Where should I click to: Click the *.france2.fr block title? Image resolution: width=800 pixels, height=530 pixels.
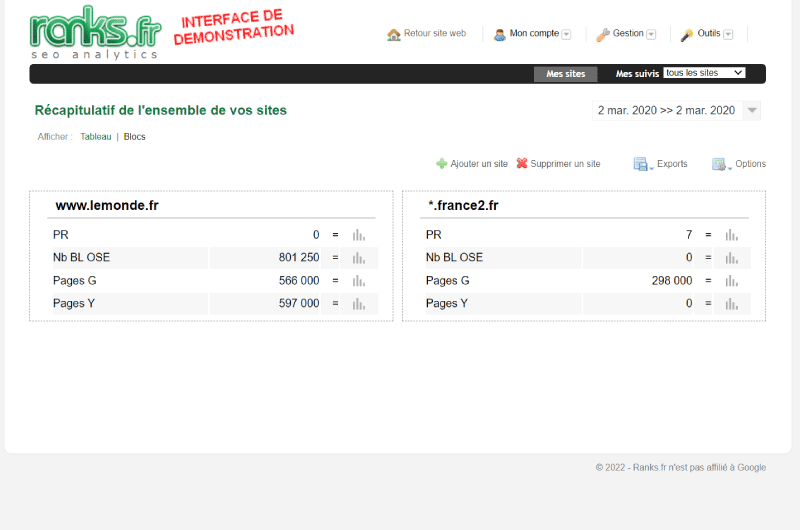pyautogui.click(x=463, y=205)
